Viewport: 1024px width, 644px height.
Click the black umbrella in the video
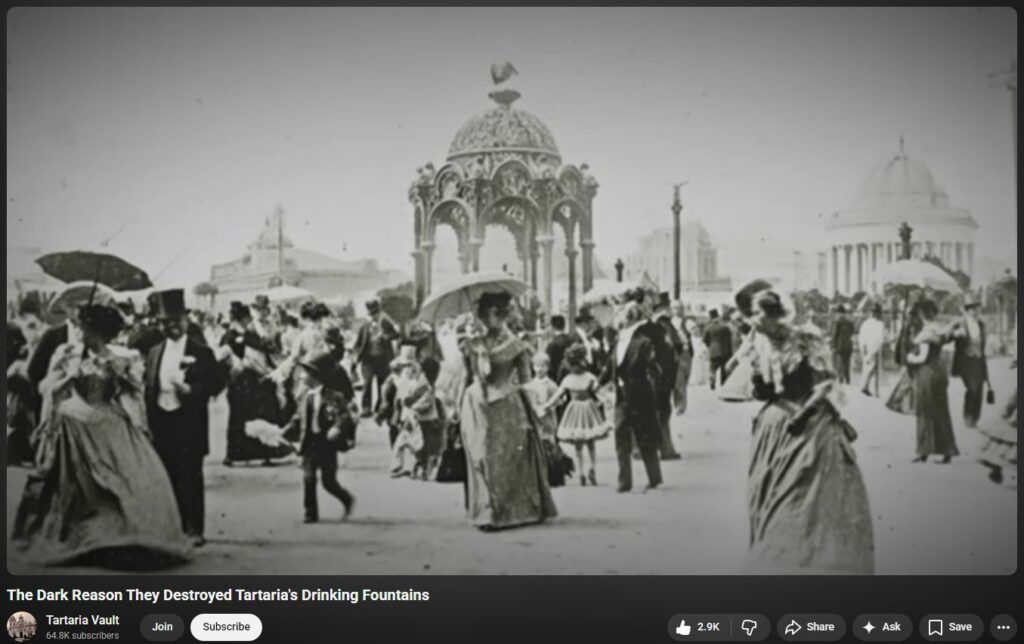pyautogui.click(x=92, y=268)
